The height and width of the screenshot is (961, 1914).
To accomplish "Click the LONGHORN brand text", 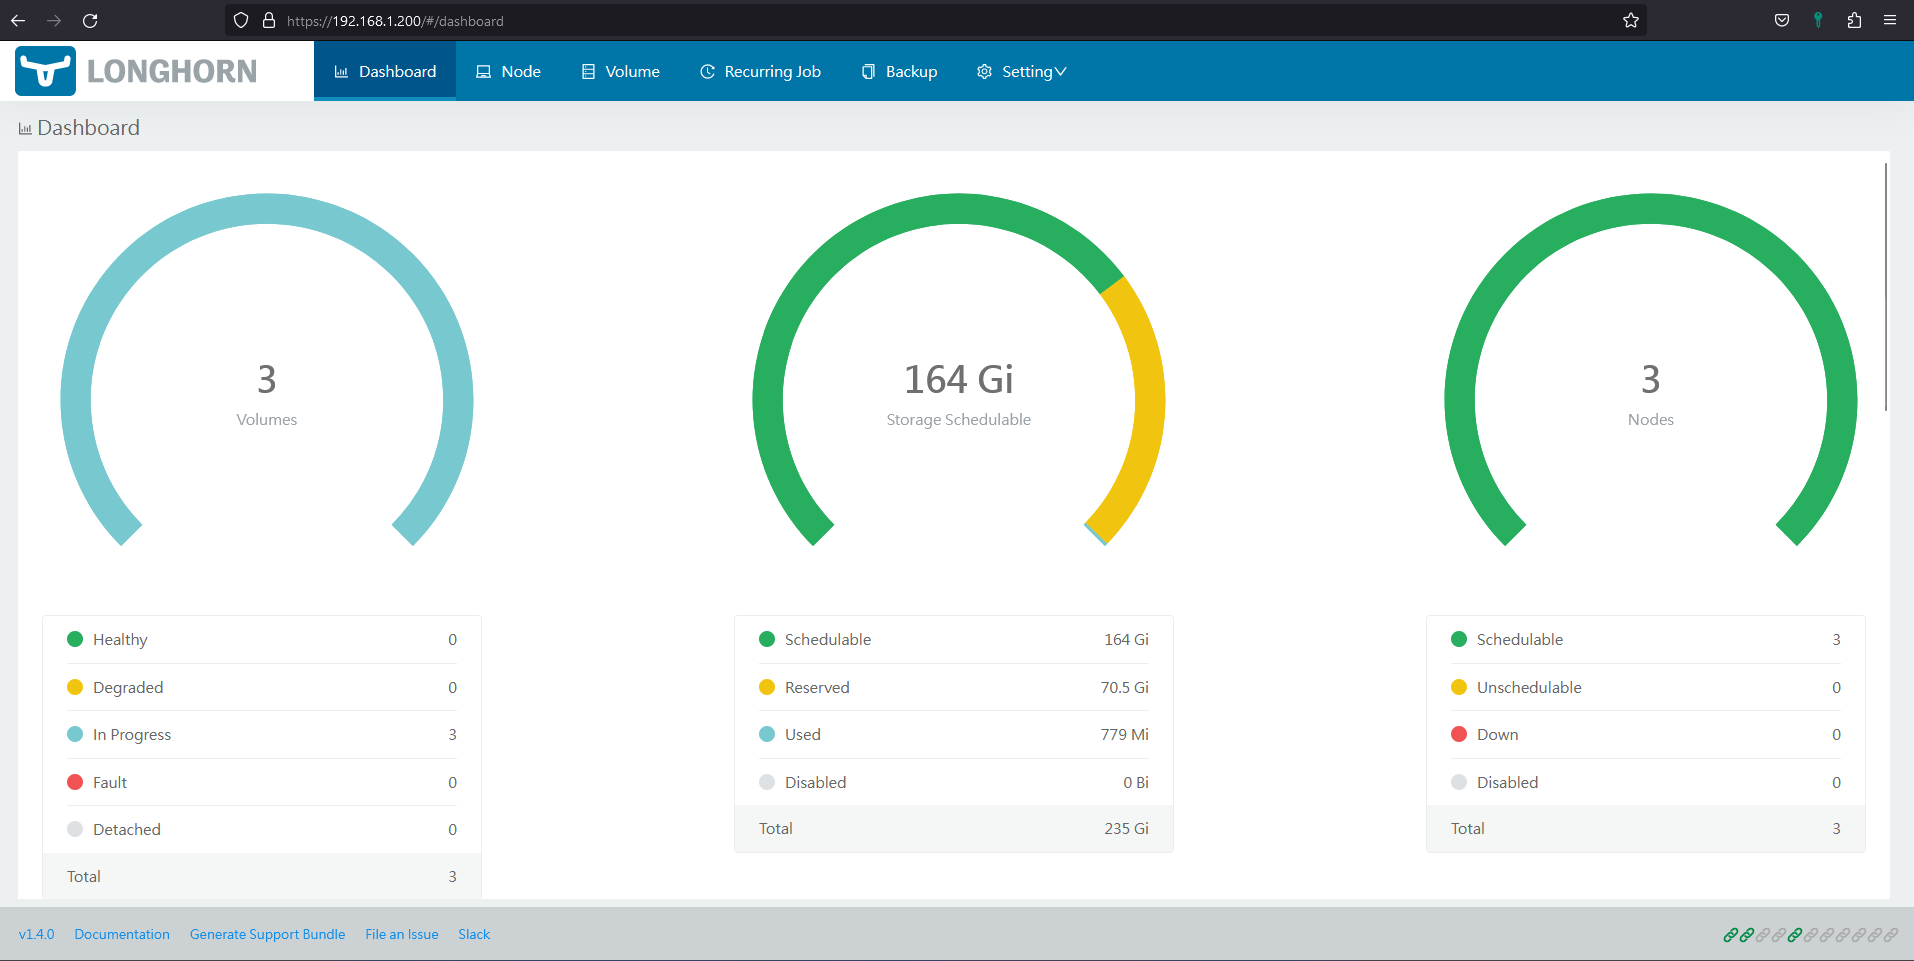I will 172,71.
